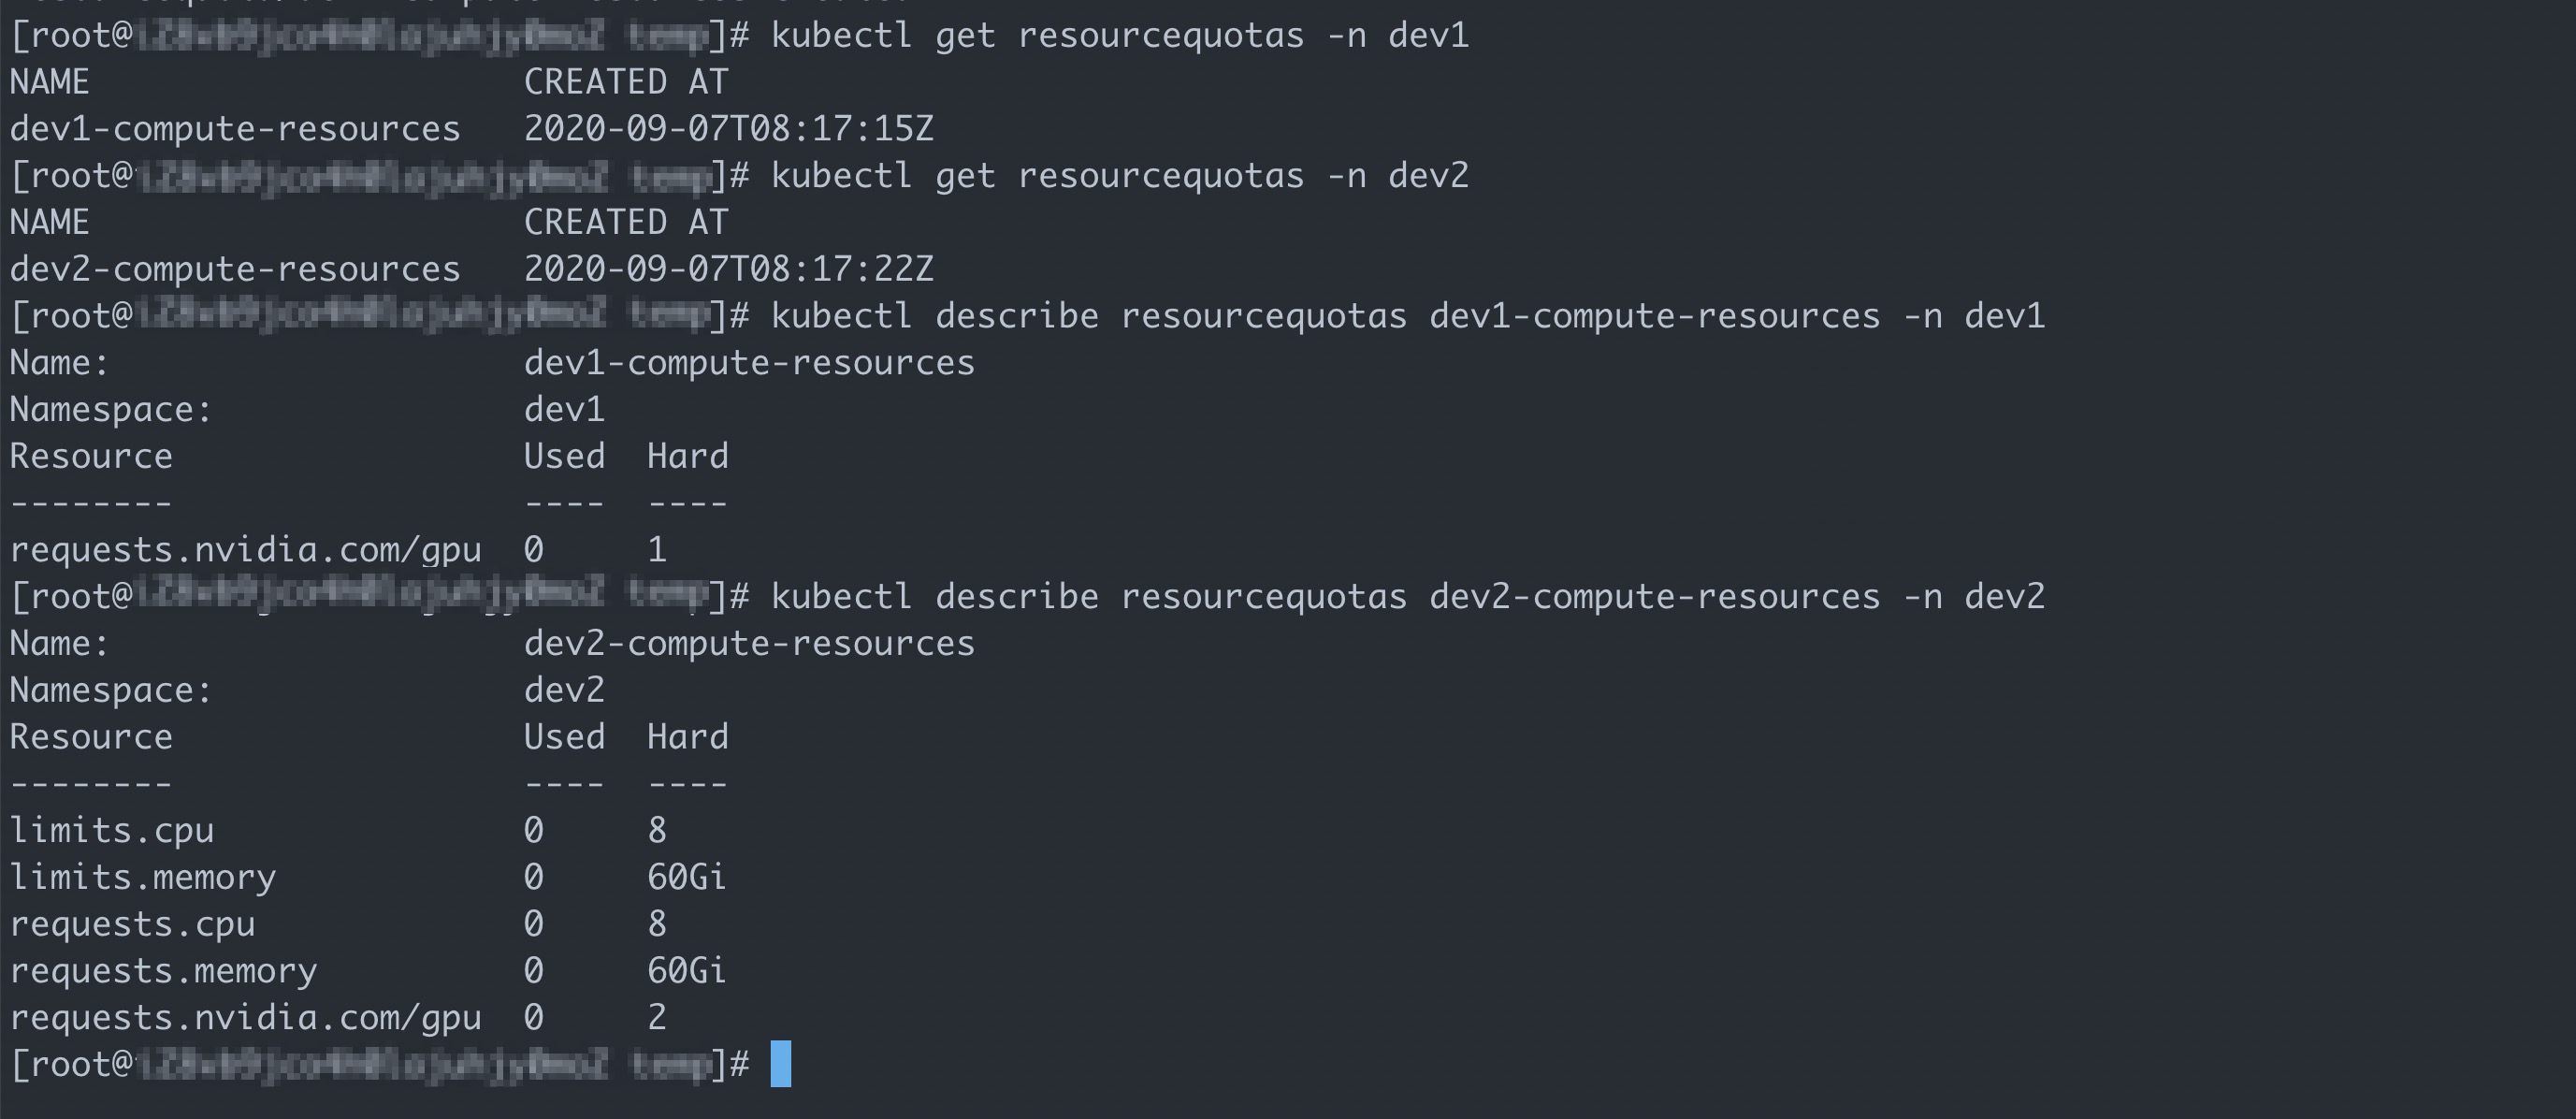Click the Namespace value dev1
2576x1119 pixels.
564,410
